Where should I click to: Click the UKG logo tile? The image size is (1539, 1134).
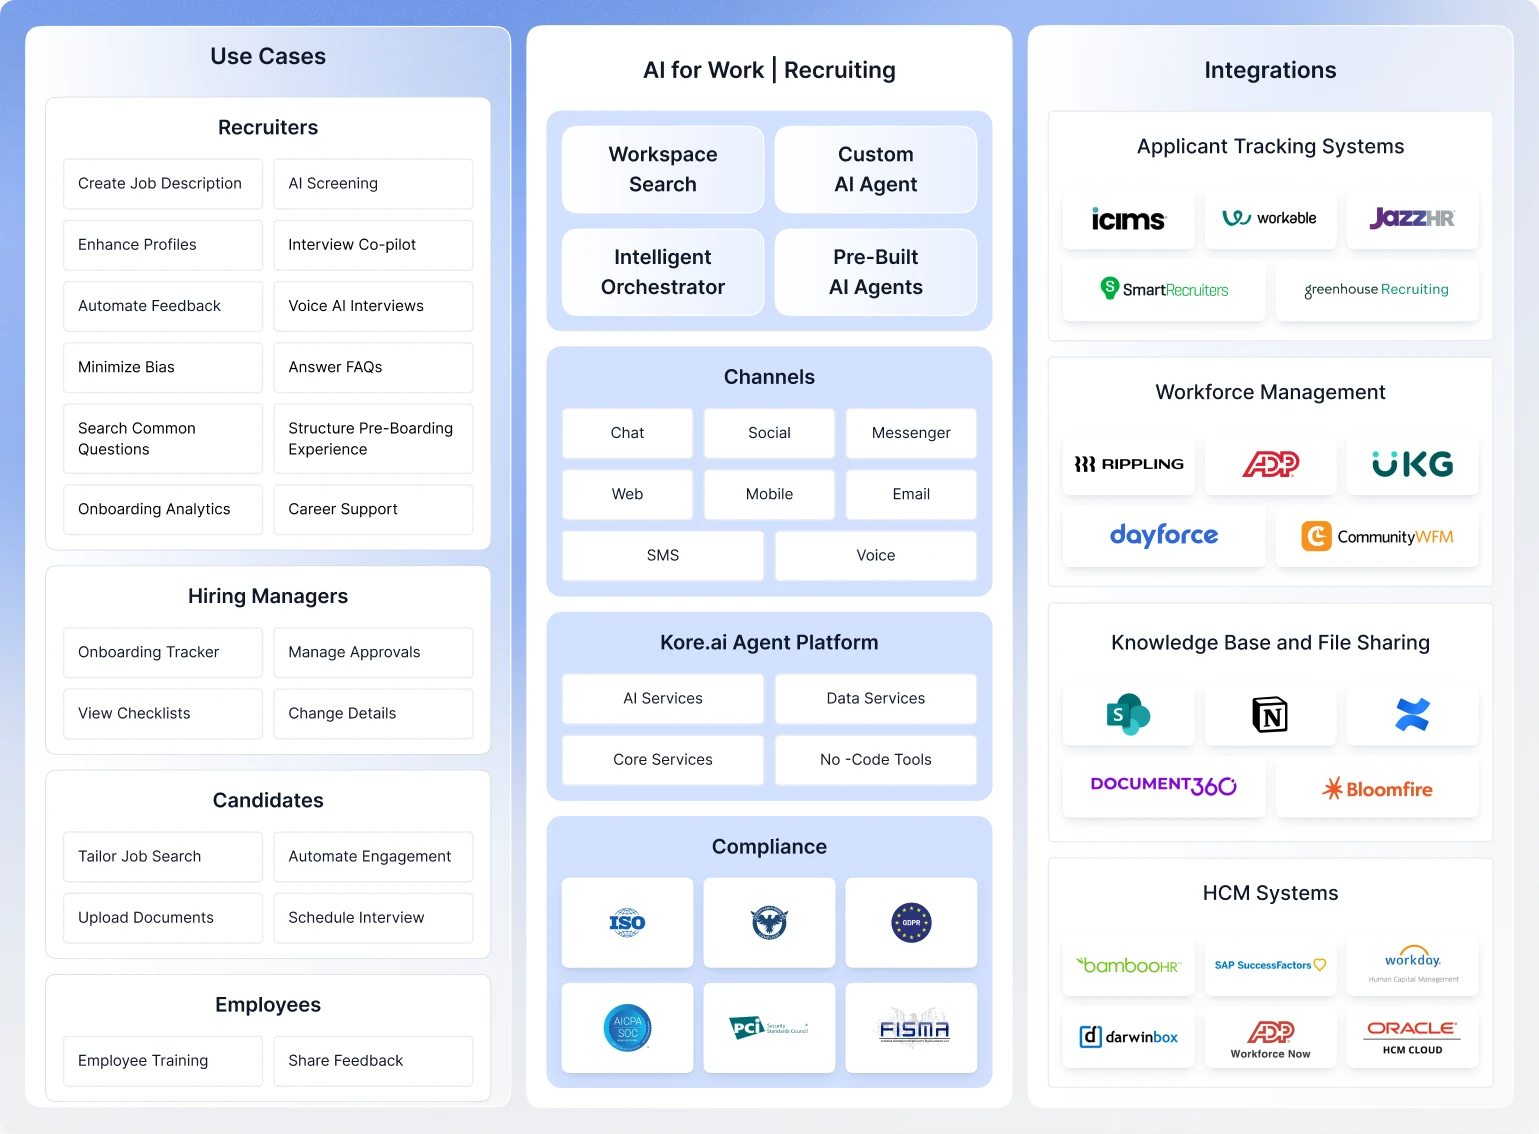click(1412, 464)
